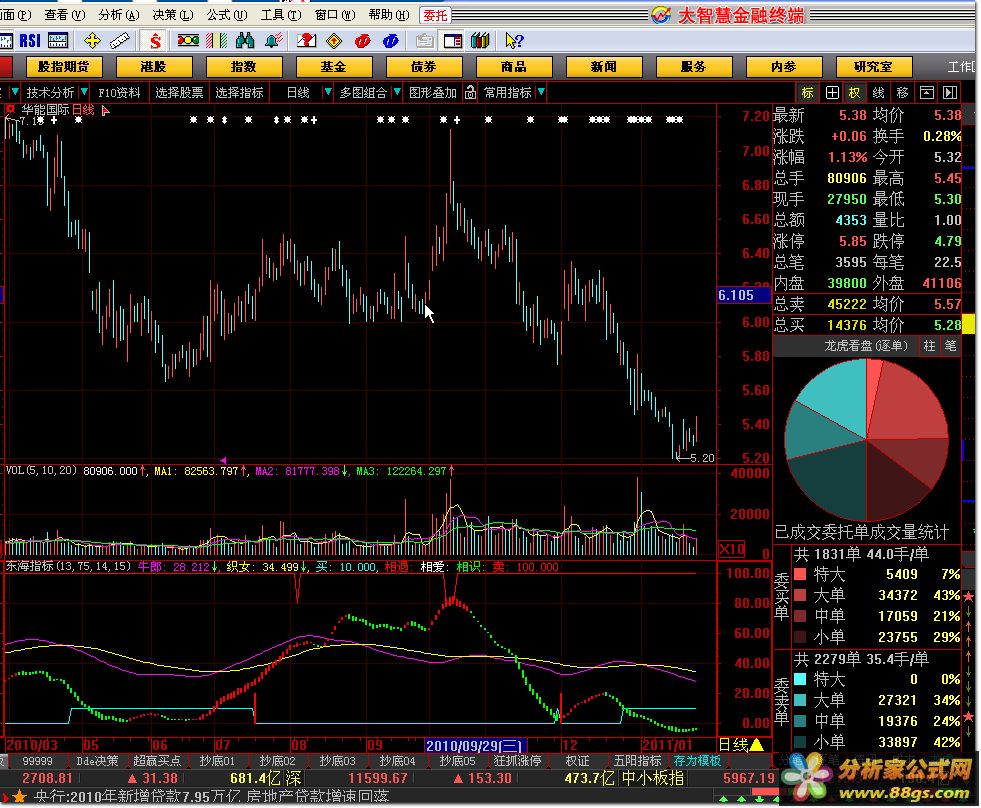Open the 多图组合 dropdown arrow
981x808 pixels.
click(397, 93)
